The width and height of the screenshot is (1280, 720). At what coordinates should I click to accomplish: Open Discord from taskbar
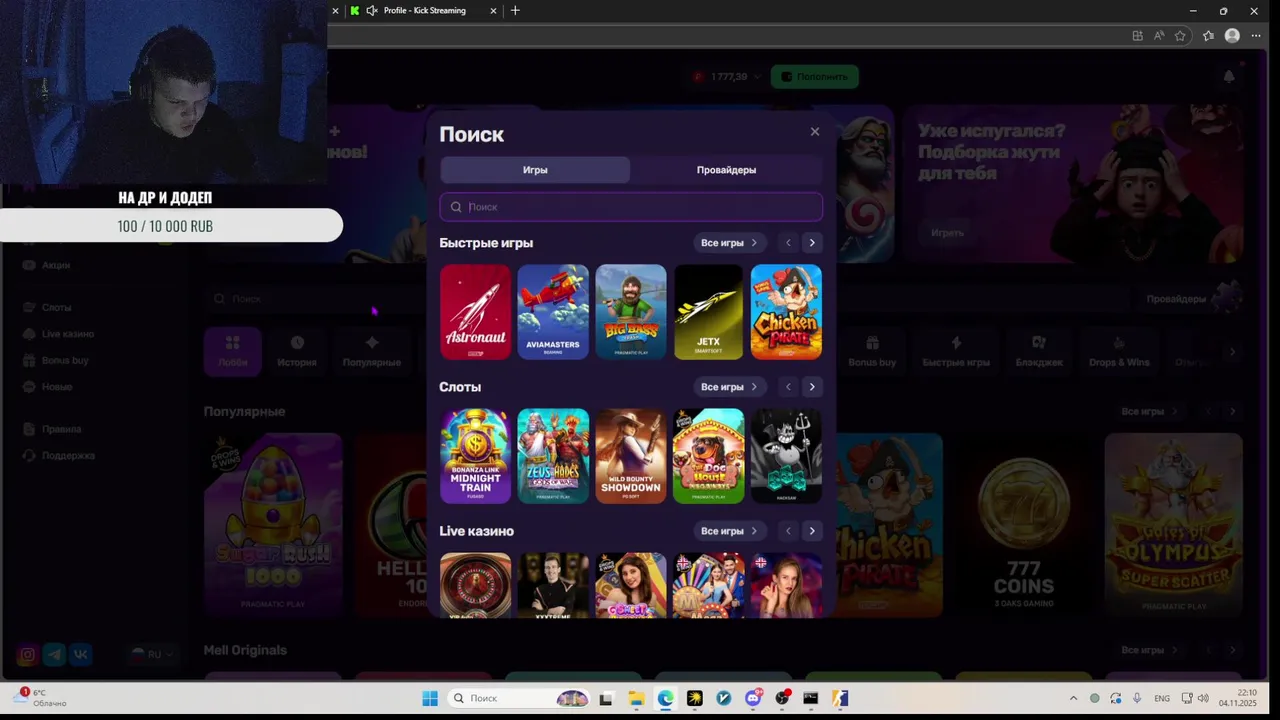click(753, 699)
